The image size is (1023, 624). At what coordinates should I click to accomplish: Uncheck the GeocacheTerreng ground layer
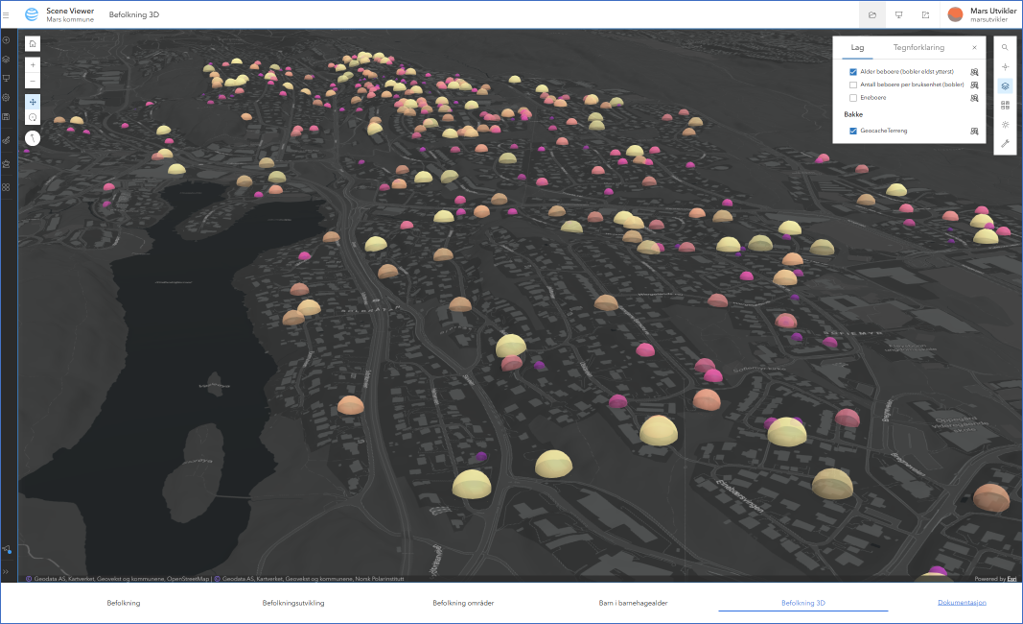tap(853, 131)
